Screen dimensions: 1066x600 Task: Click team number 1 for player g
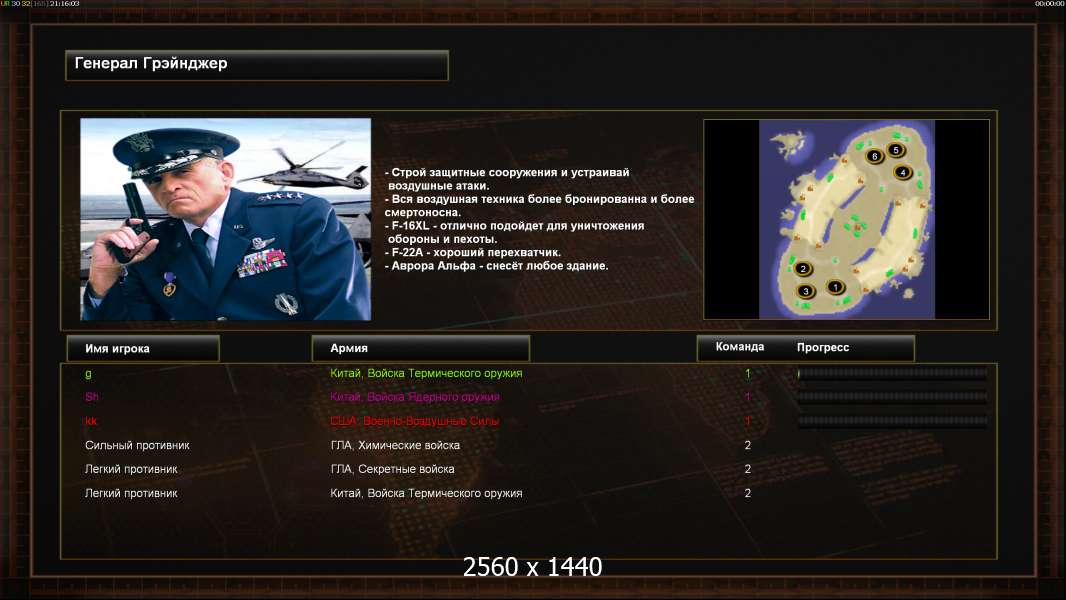coord(747,373)
